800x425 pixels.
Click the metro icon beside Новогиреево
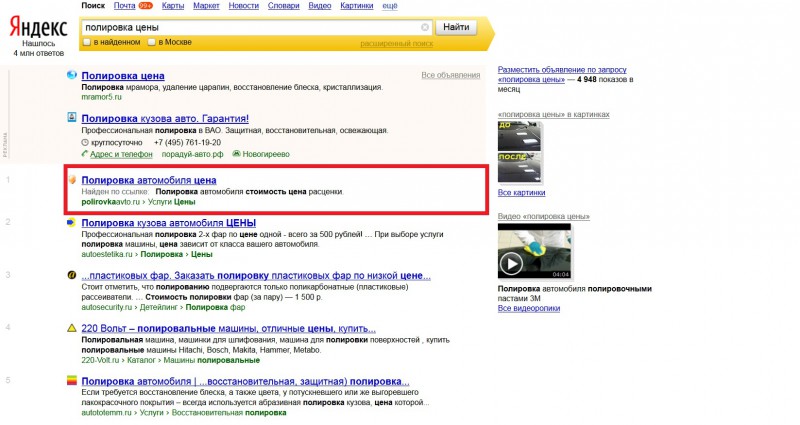236,154
